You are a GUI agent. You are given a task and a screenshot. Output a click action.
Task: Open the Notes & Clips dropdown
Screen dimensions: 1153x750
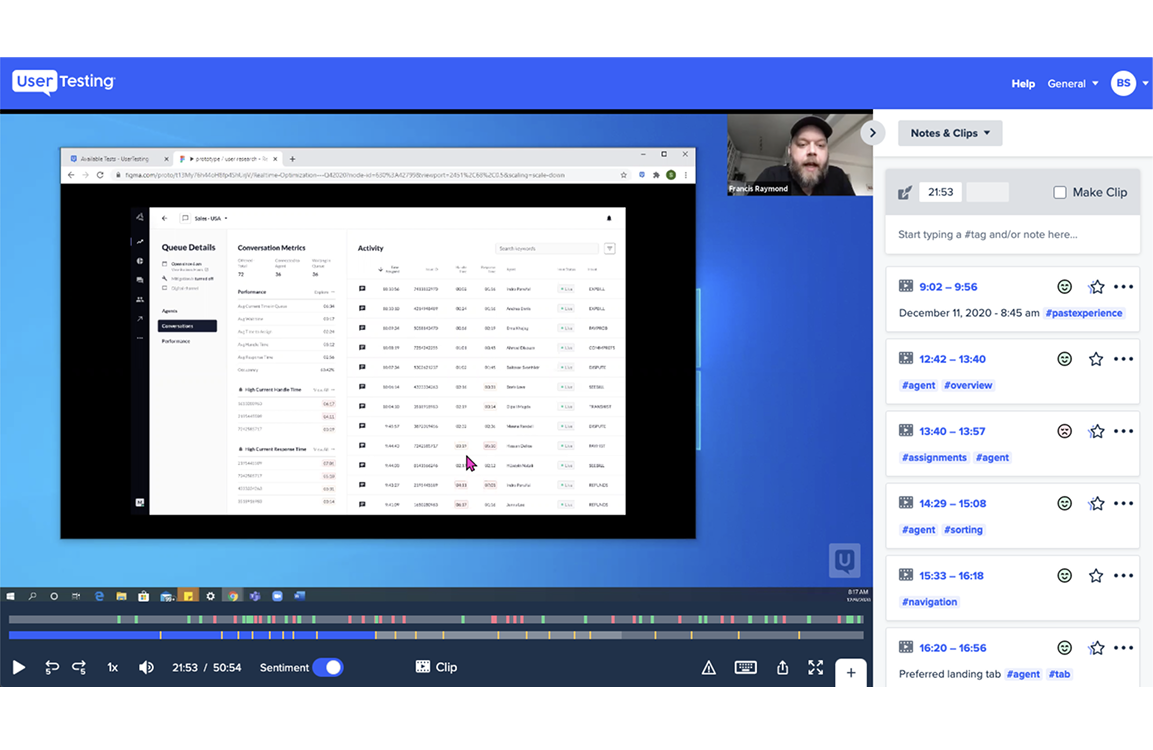pos(950,133)
